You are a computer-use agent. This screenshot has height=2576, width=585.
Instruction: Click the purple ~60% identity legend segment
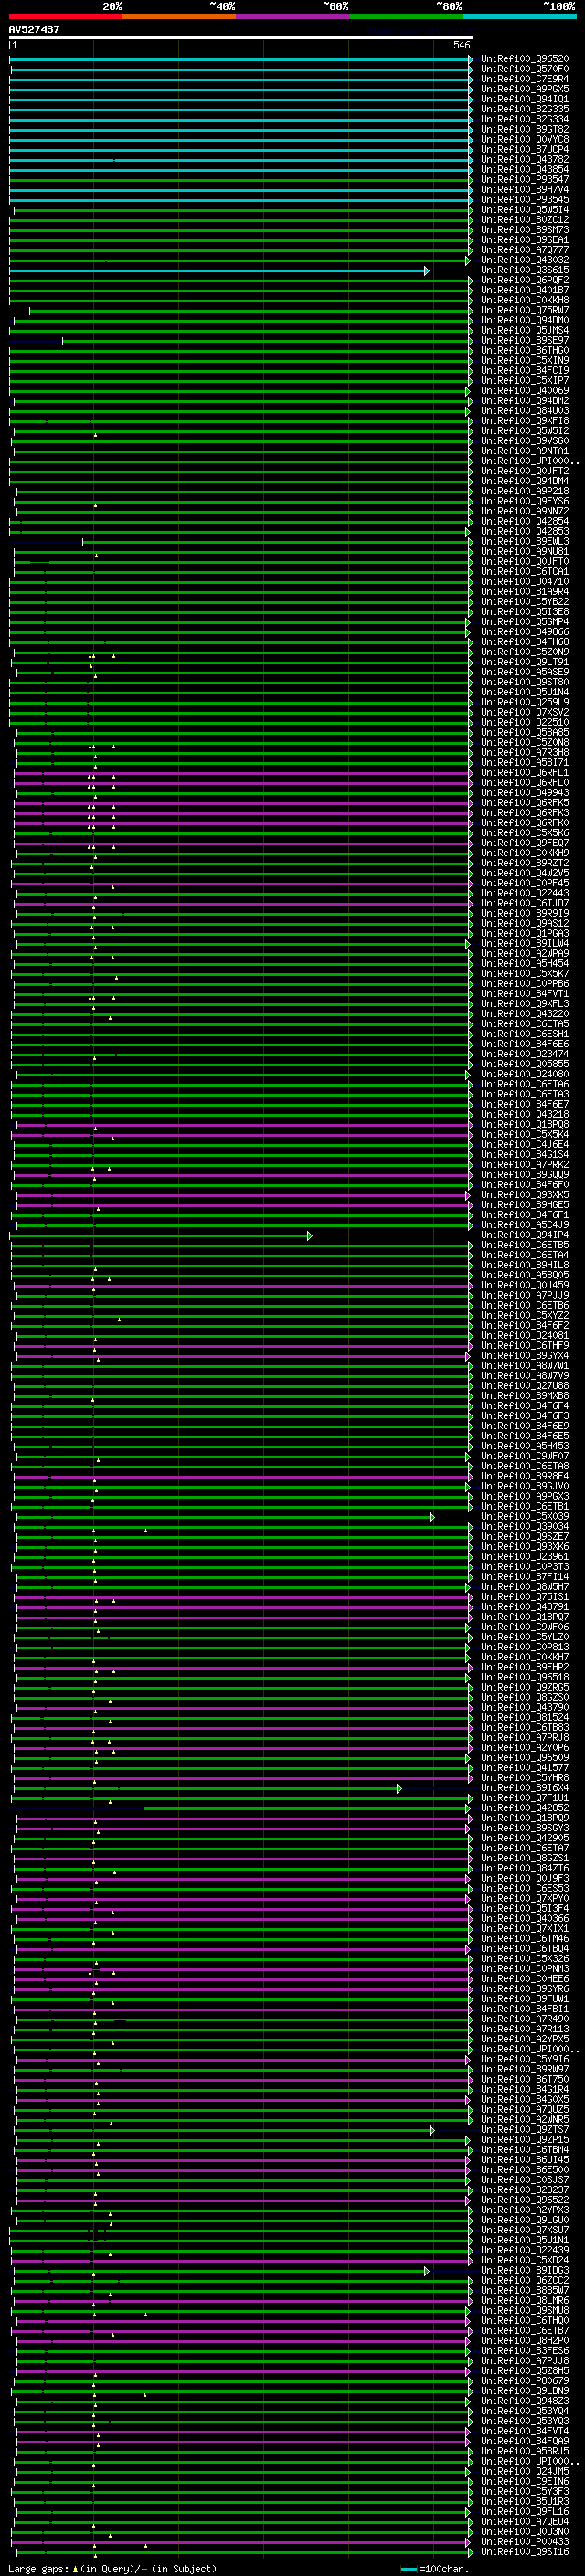point(293,16)
